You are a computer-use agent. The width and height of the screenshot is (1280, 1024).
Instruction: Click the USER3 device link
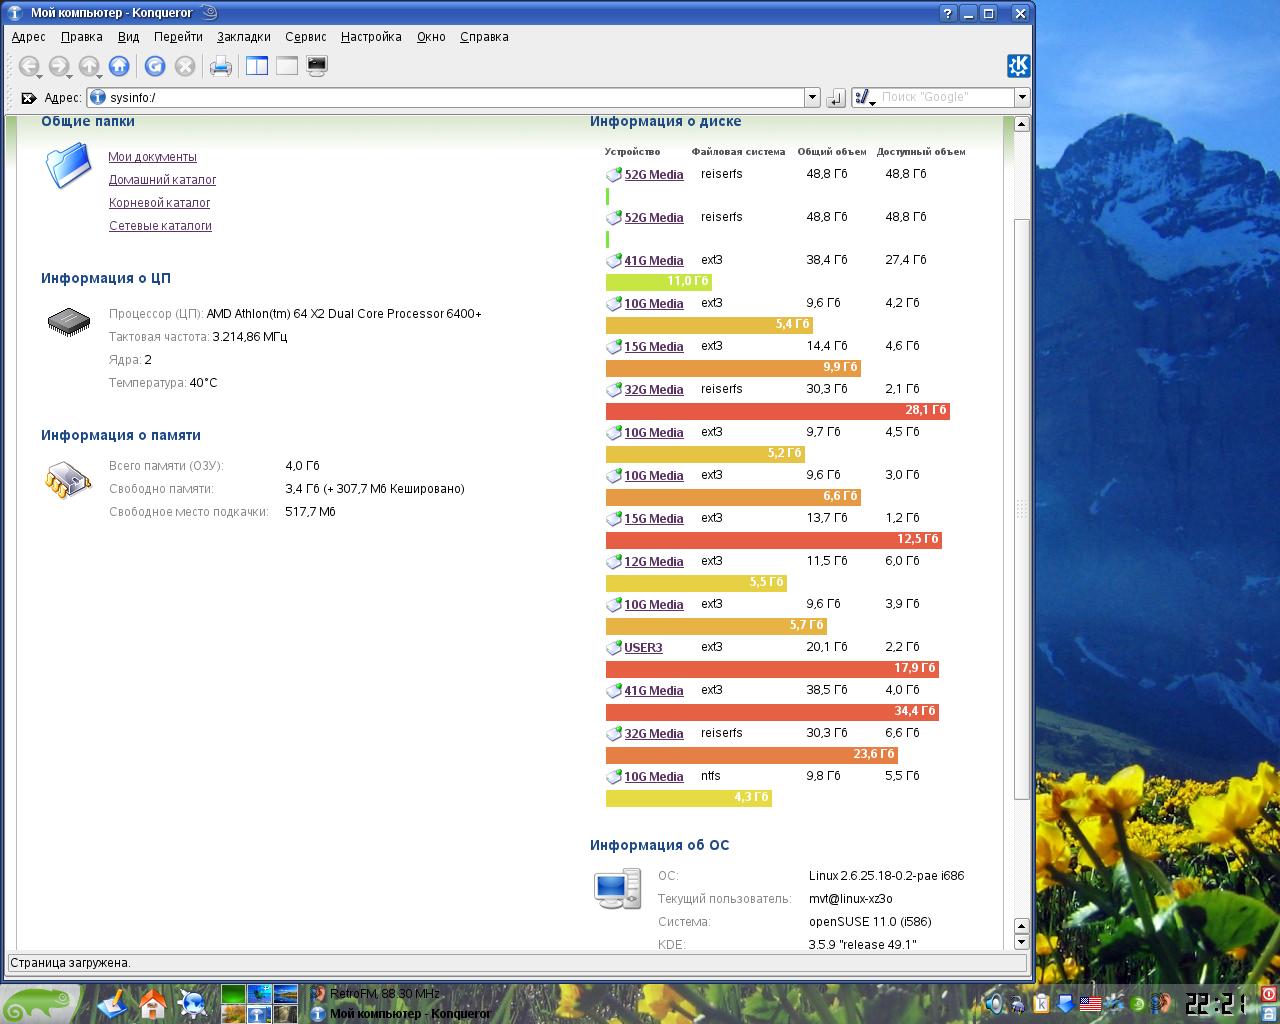coord(643,648)
